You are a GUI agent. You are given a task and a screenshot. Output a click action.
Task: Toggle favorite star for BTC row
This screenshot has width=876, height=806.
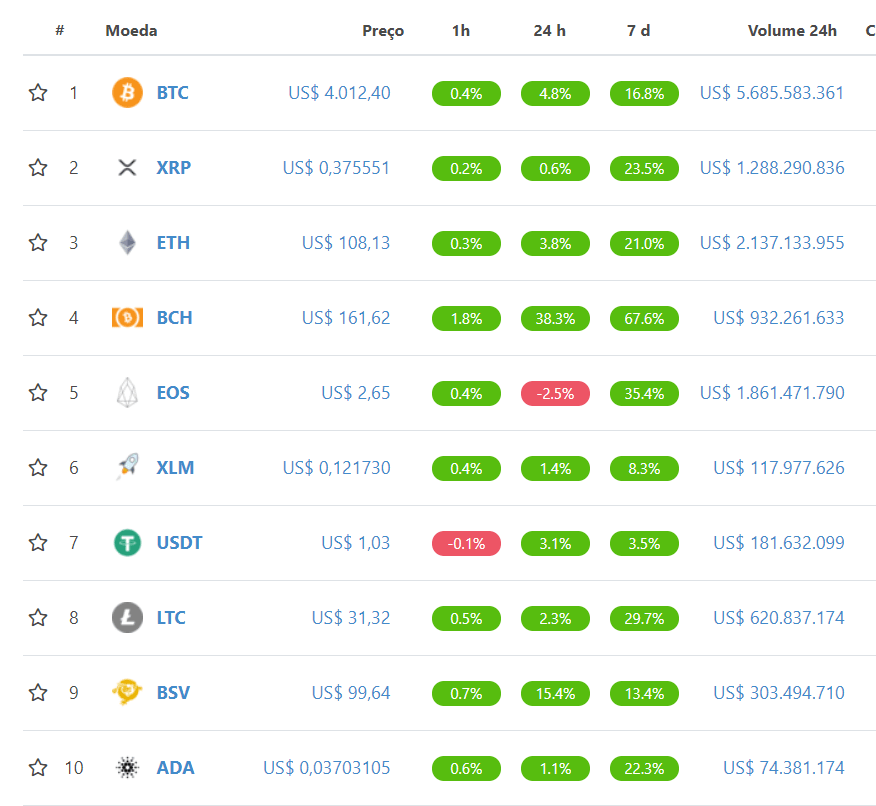coord(38,93)
